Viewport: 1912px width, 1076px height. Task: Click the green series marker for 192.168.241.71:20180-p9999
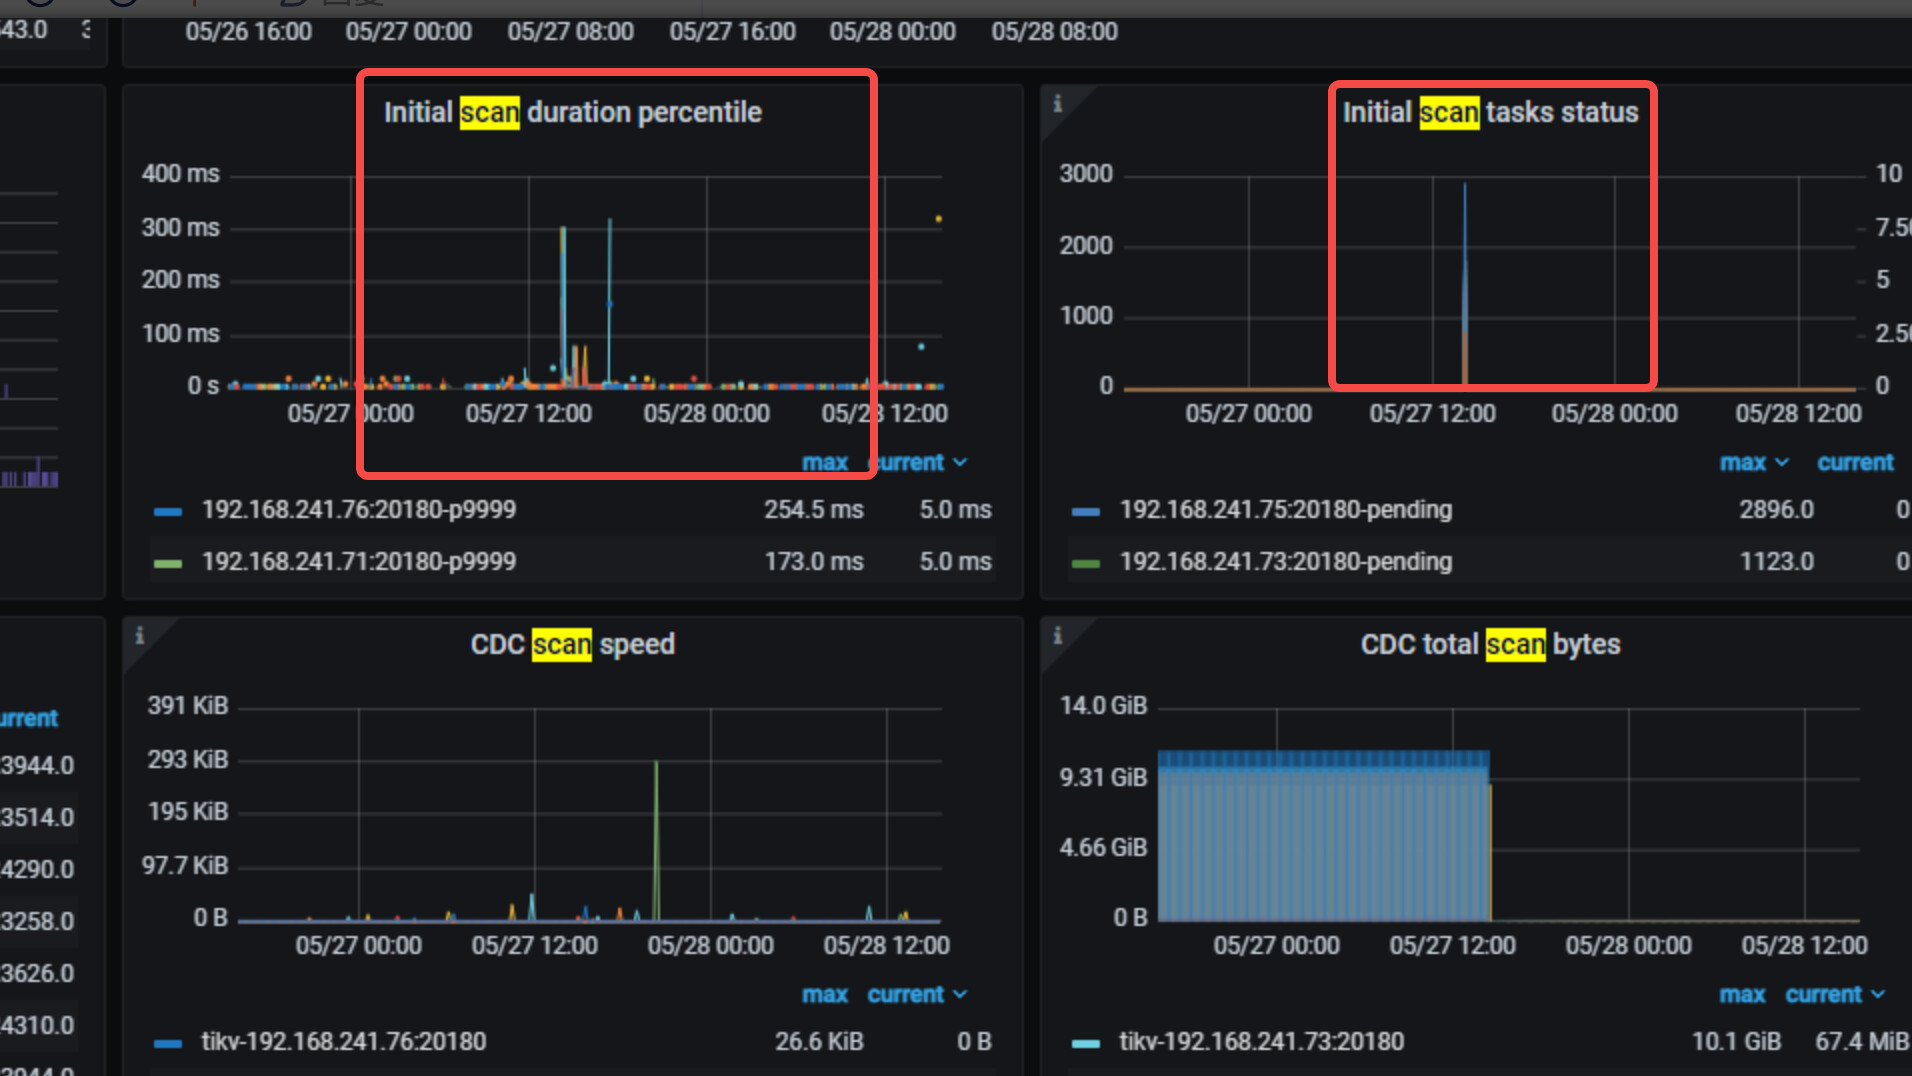click(168, 563)
